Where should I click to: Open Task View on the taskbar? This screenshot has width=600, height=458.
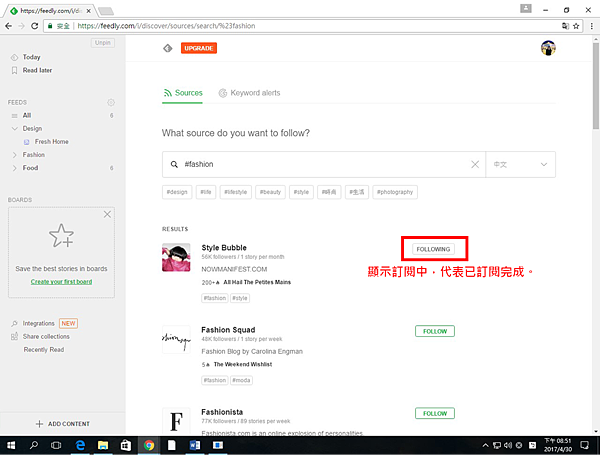coord(56,445)
